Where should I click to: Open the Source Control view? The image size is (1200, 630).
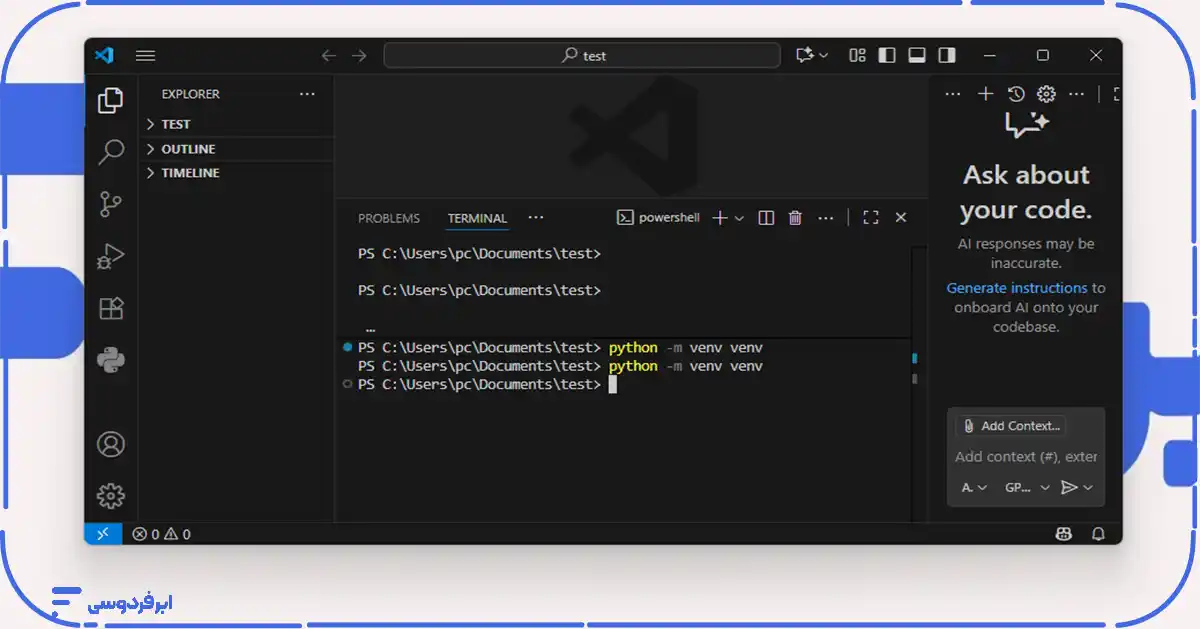point(111,204)
